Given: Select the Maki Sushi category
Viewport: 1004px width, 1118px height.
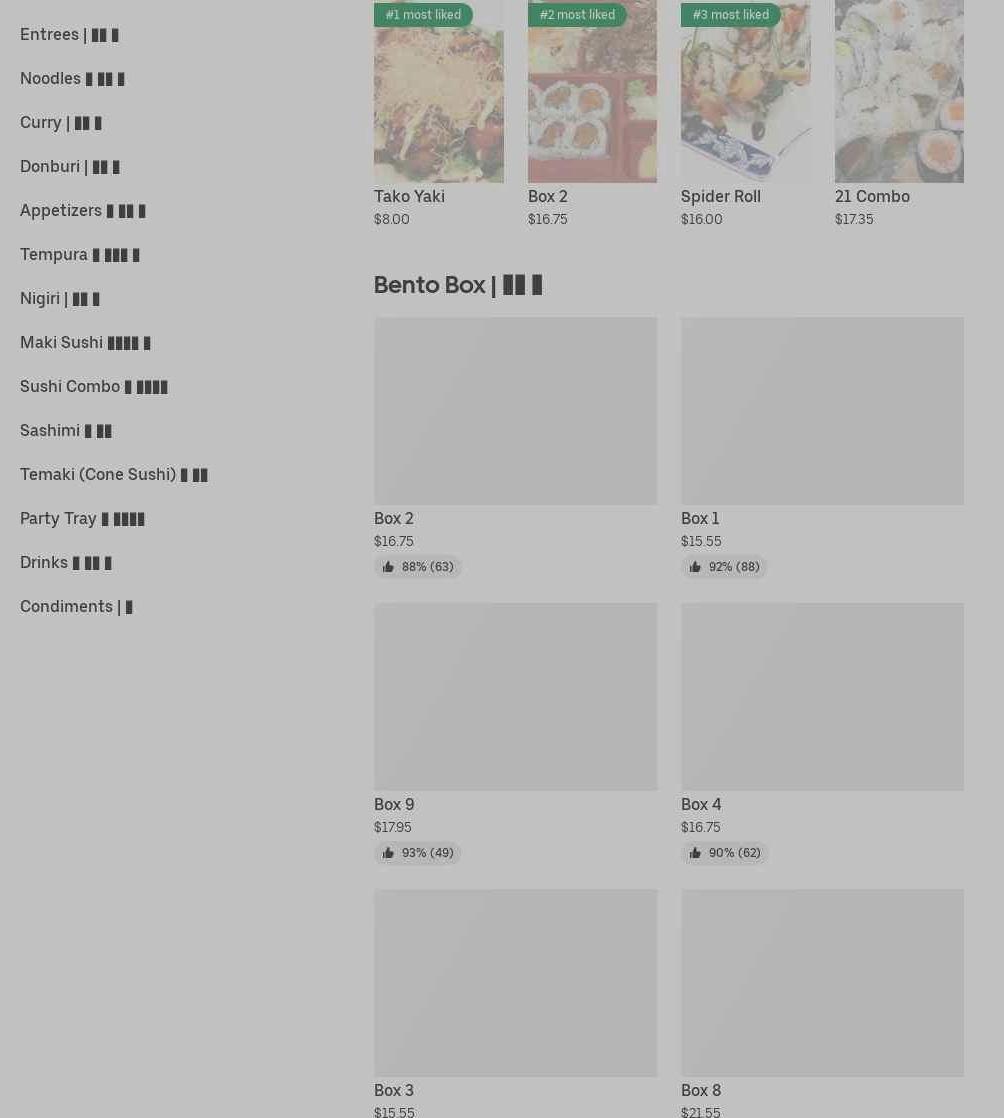Looking at the screenshot, I should [x=85, y=342].
